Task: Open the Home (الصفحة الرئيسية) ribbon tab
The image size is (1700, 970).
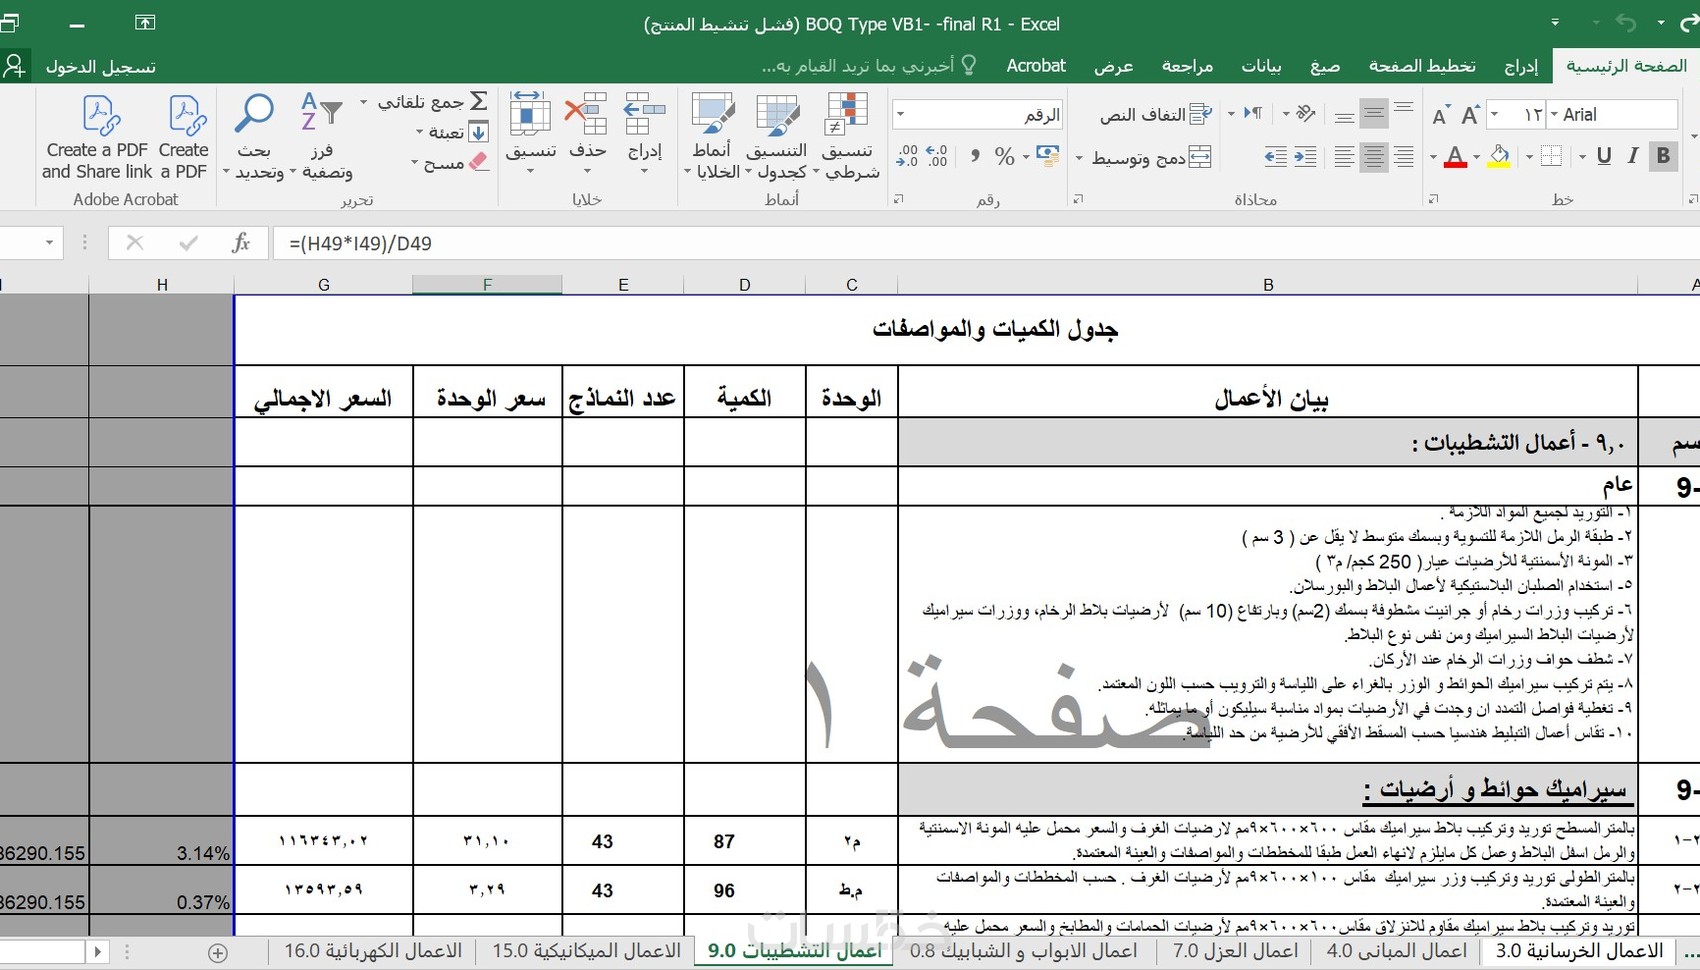Action: tap(1626, 66)
